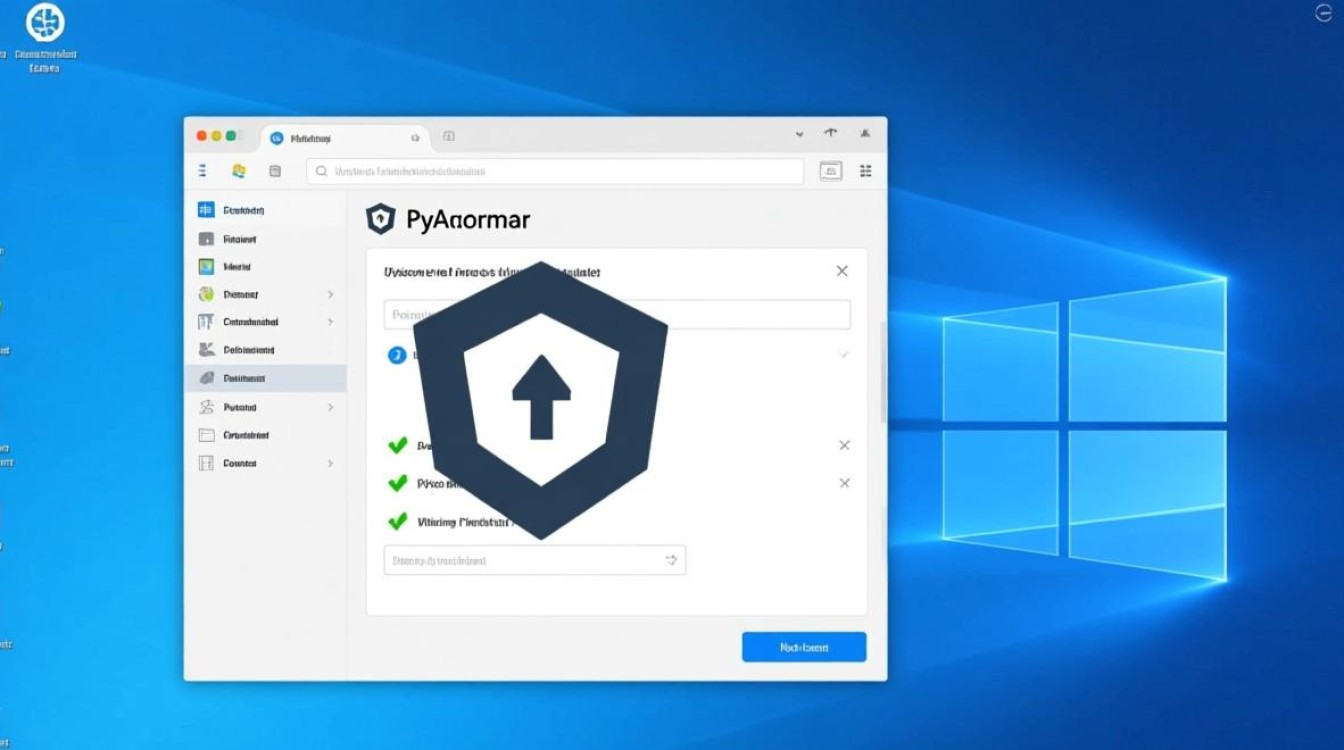Click the blue button at the bottom right

point(803,647)
